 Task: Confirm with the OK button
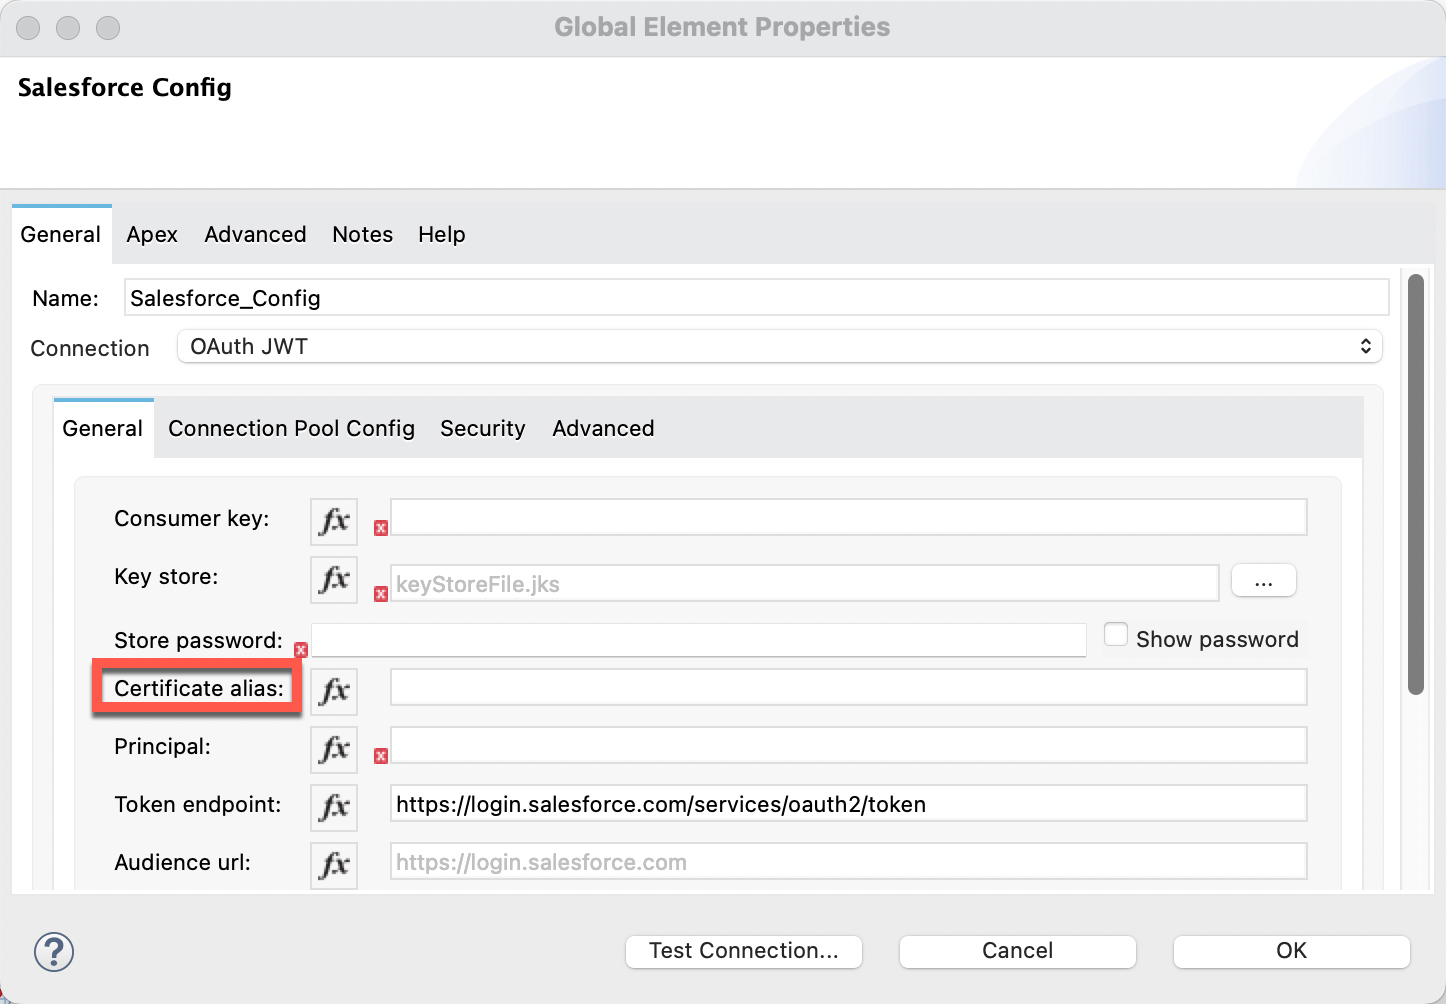coord(1291,951)
